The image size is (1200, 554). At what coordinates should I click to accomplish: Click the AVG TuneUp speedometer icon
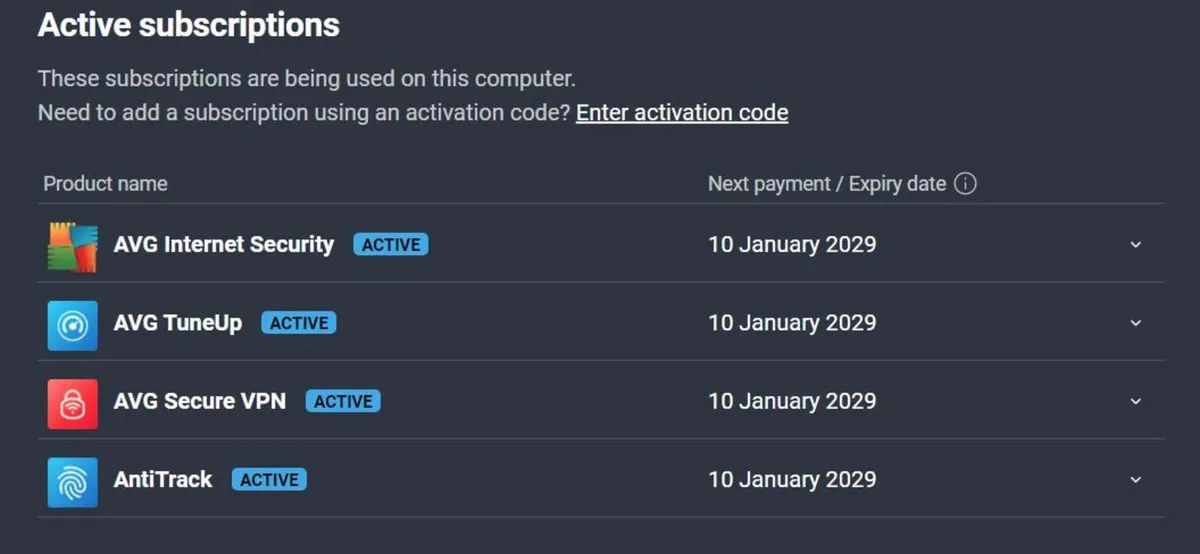click(x=72, y=325)
